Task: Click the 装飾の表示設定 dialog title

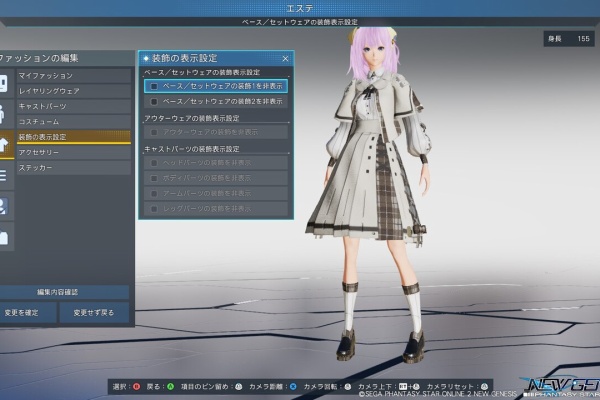Action: [x=184, y=58]
